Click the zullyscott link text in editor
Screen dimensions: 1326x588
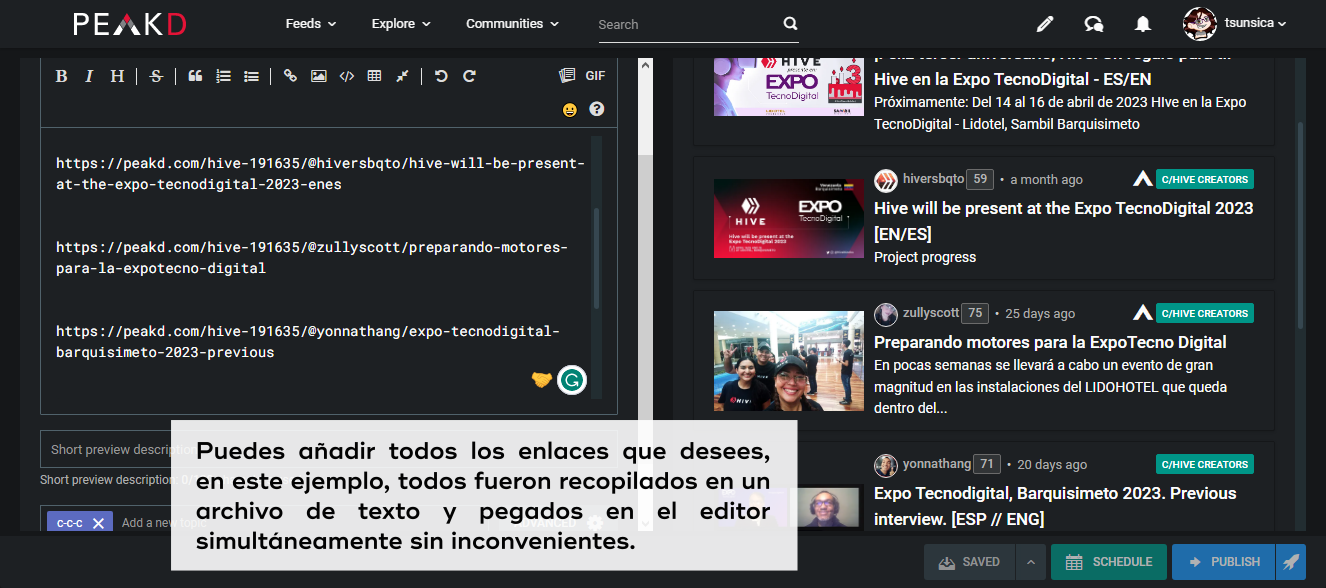point(311,258)
